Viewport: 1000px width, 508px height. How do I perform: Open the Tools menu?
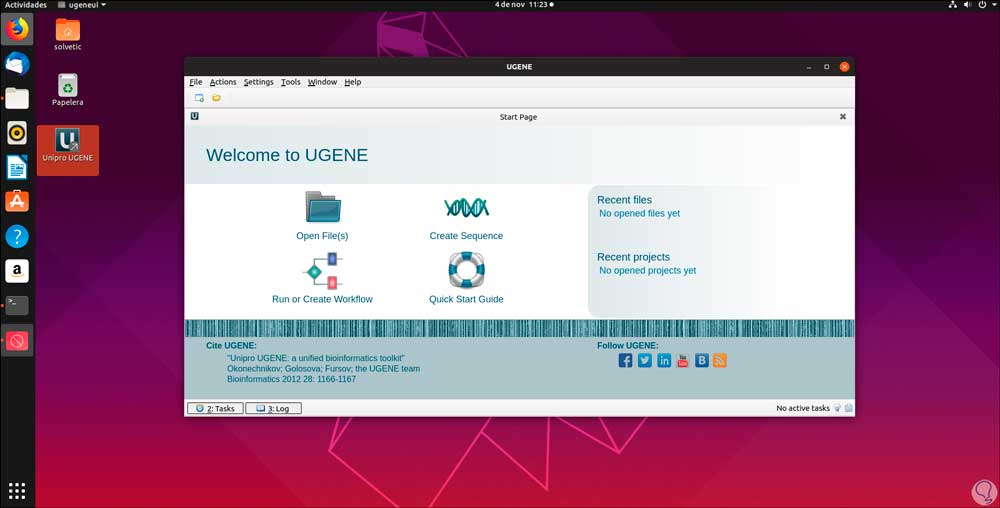(290, 82)
